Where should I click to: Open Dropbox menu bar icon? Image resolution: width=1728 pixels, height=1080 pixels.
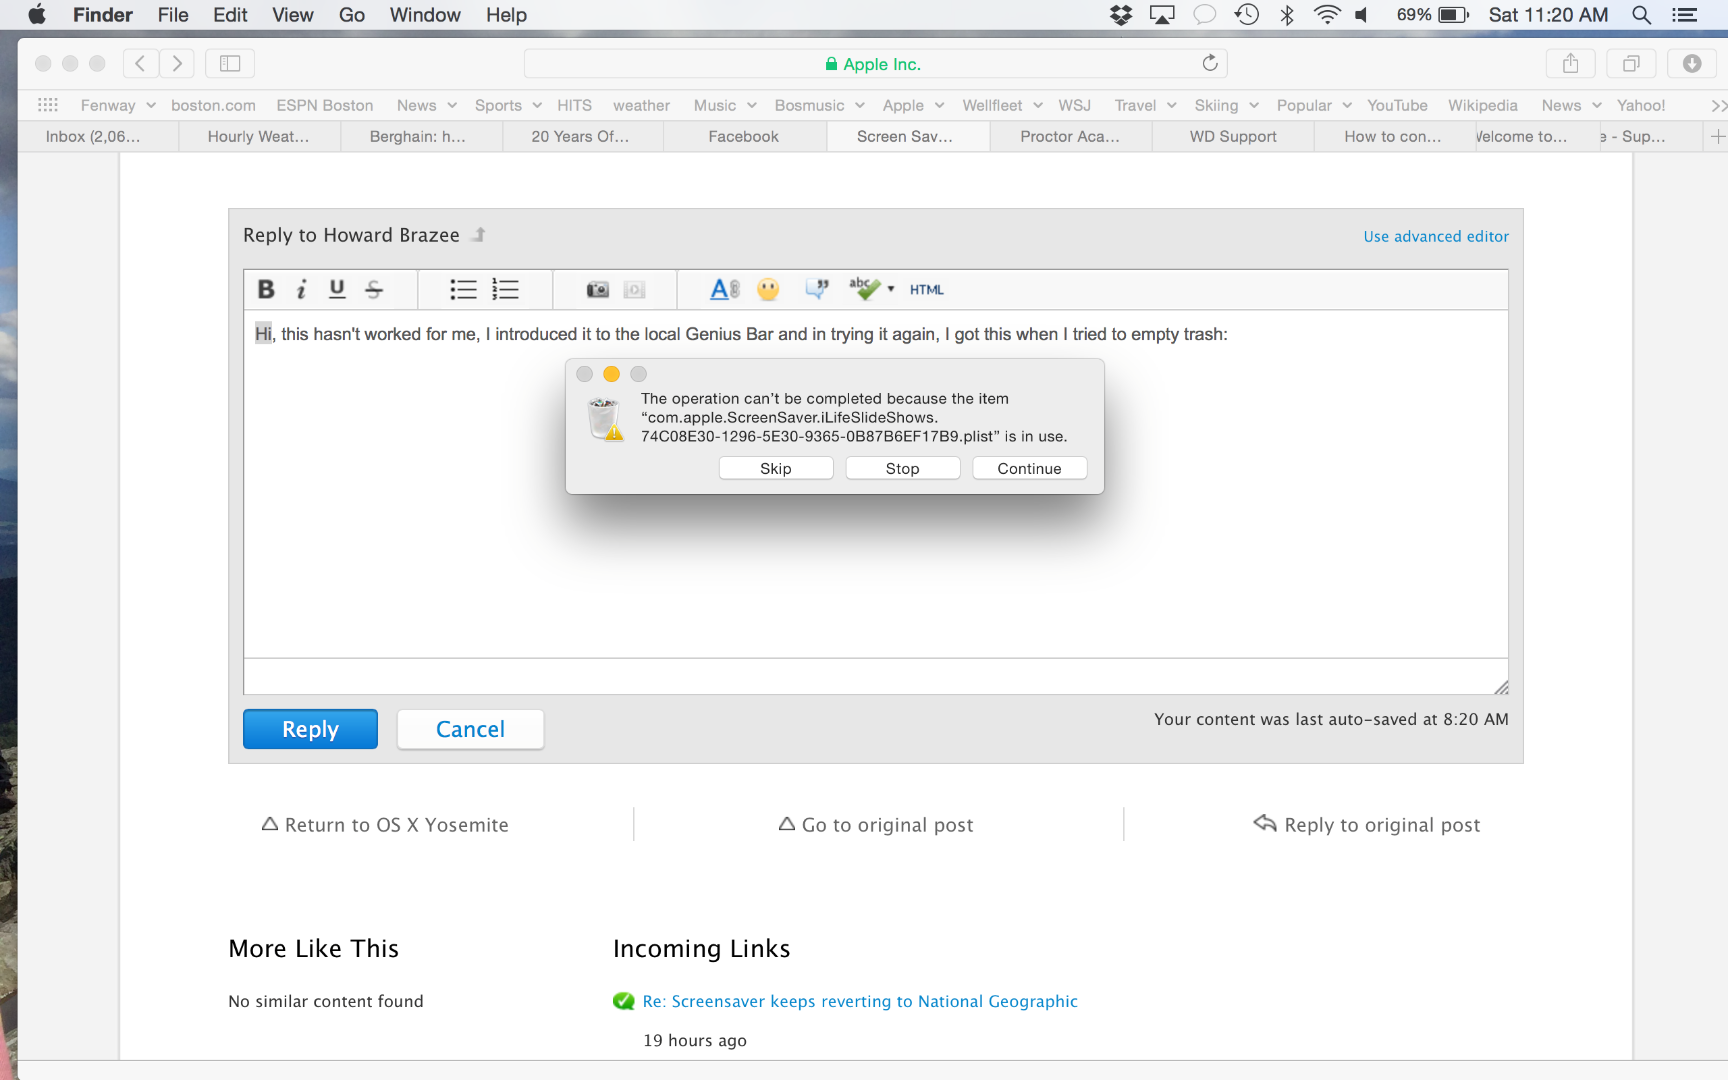[1121, 15]
